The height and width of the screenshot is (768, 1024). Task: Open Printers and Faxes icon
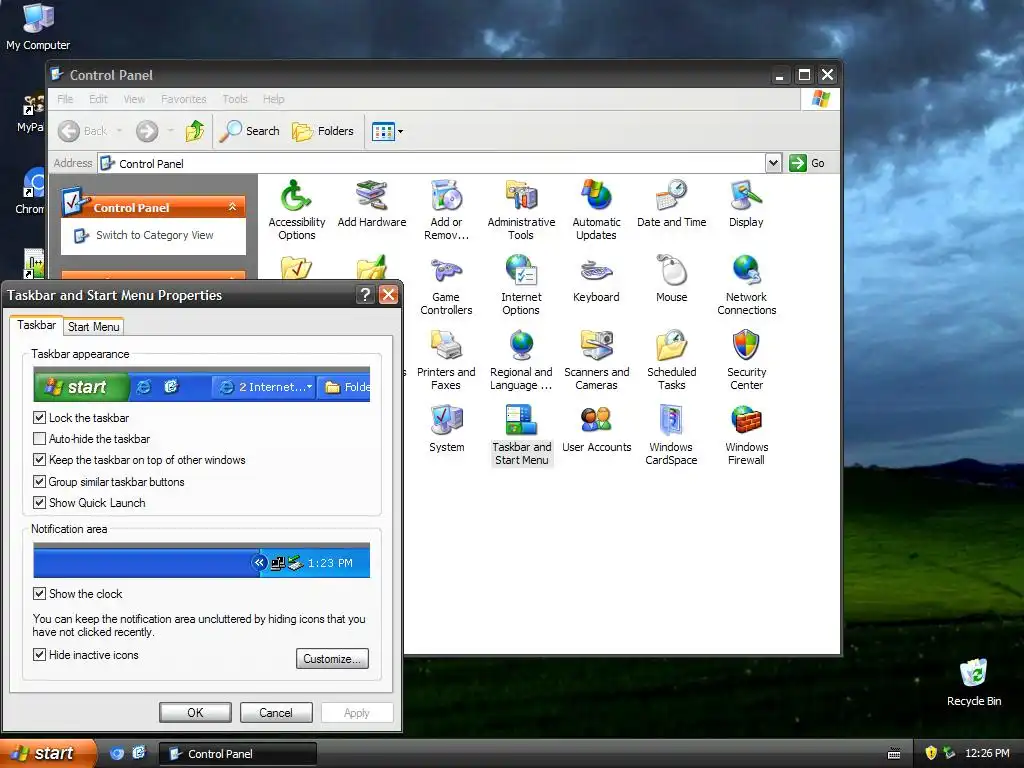[446, 360]
